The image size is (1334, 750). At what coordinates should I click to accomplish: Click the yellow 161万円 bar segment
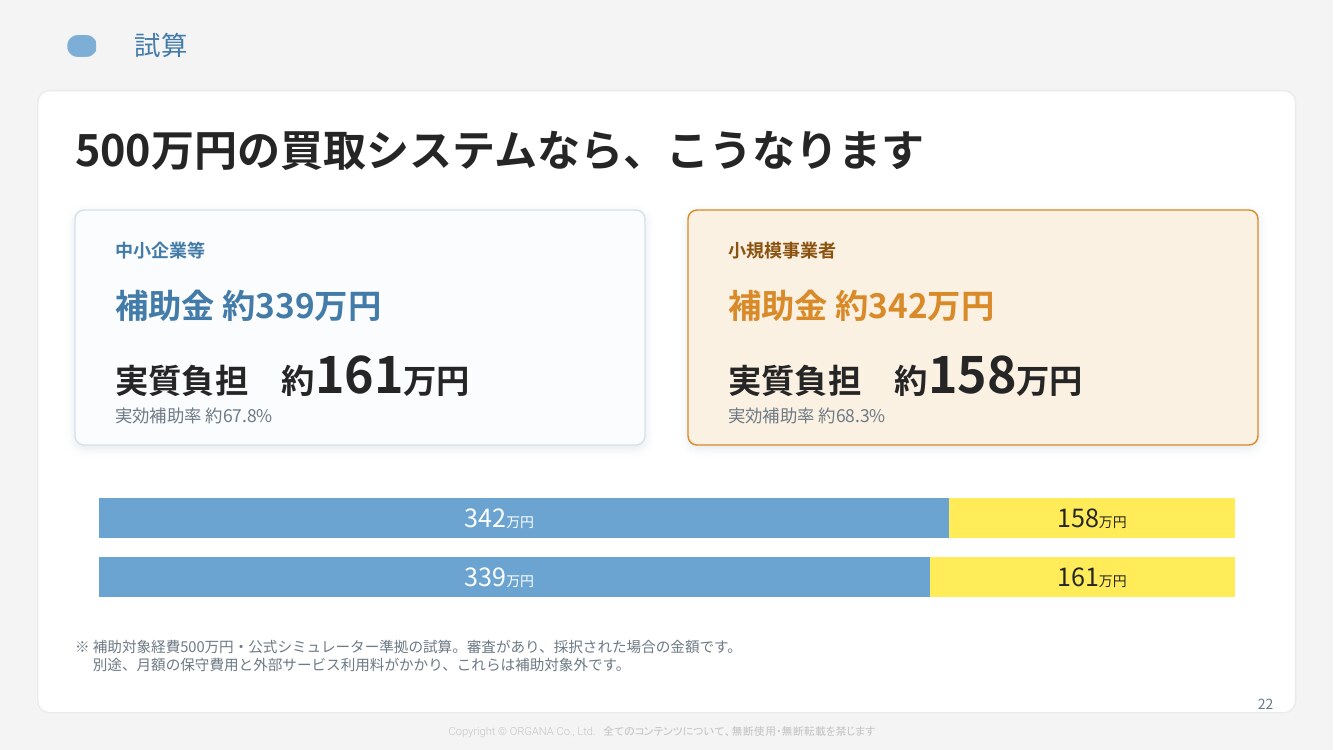pyautogui.click(x=1082, y=577)
